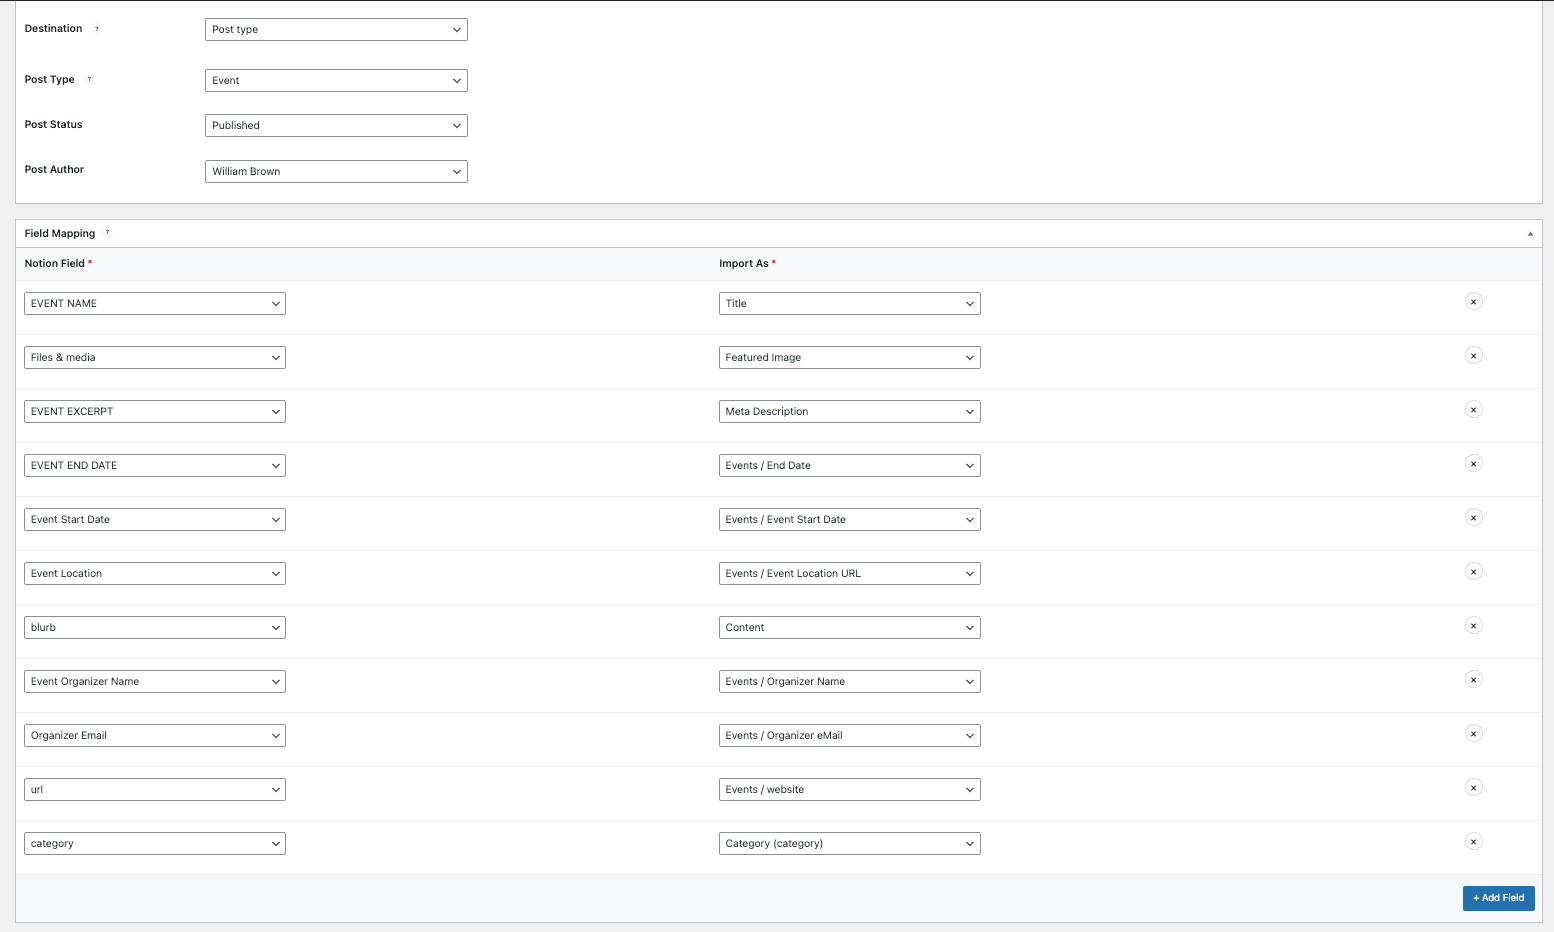Open the Content Import As dropdown
1554x932 pixels.
pos(850,627)
